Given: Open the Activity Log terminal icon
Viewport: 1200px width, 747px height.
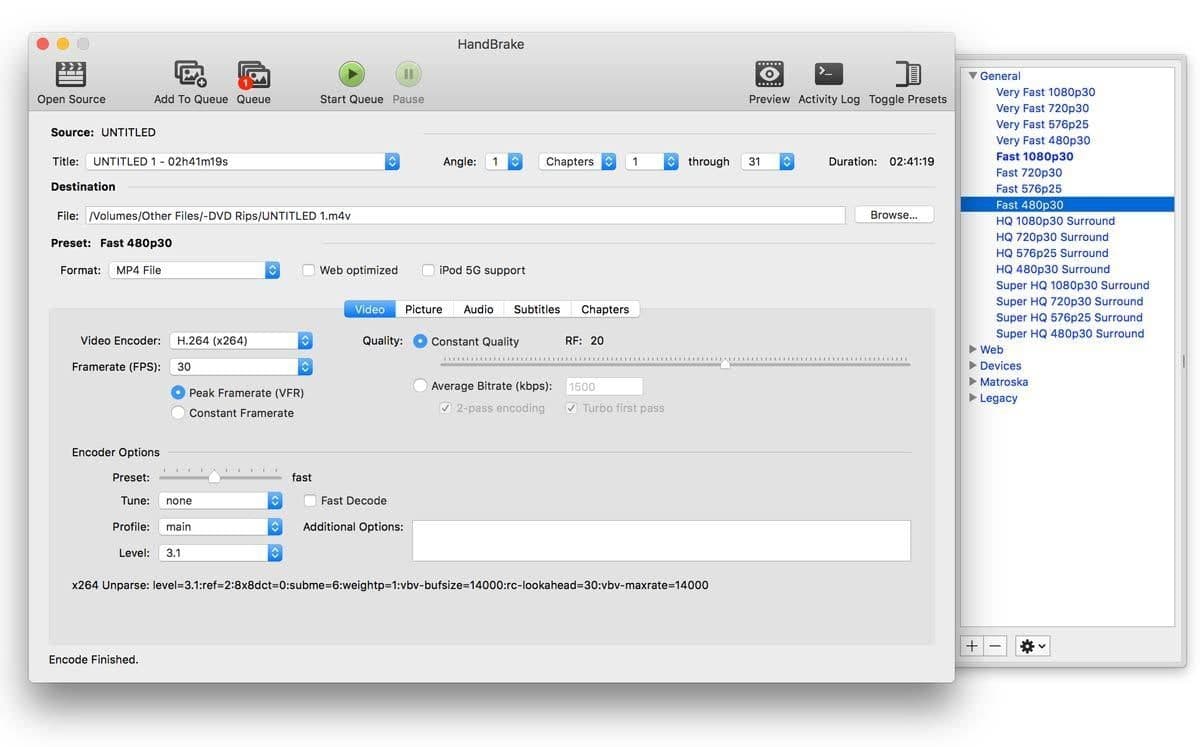Looking at the screenshot, I should pyautogui.click(x=829, y=74).
